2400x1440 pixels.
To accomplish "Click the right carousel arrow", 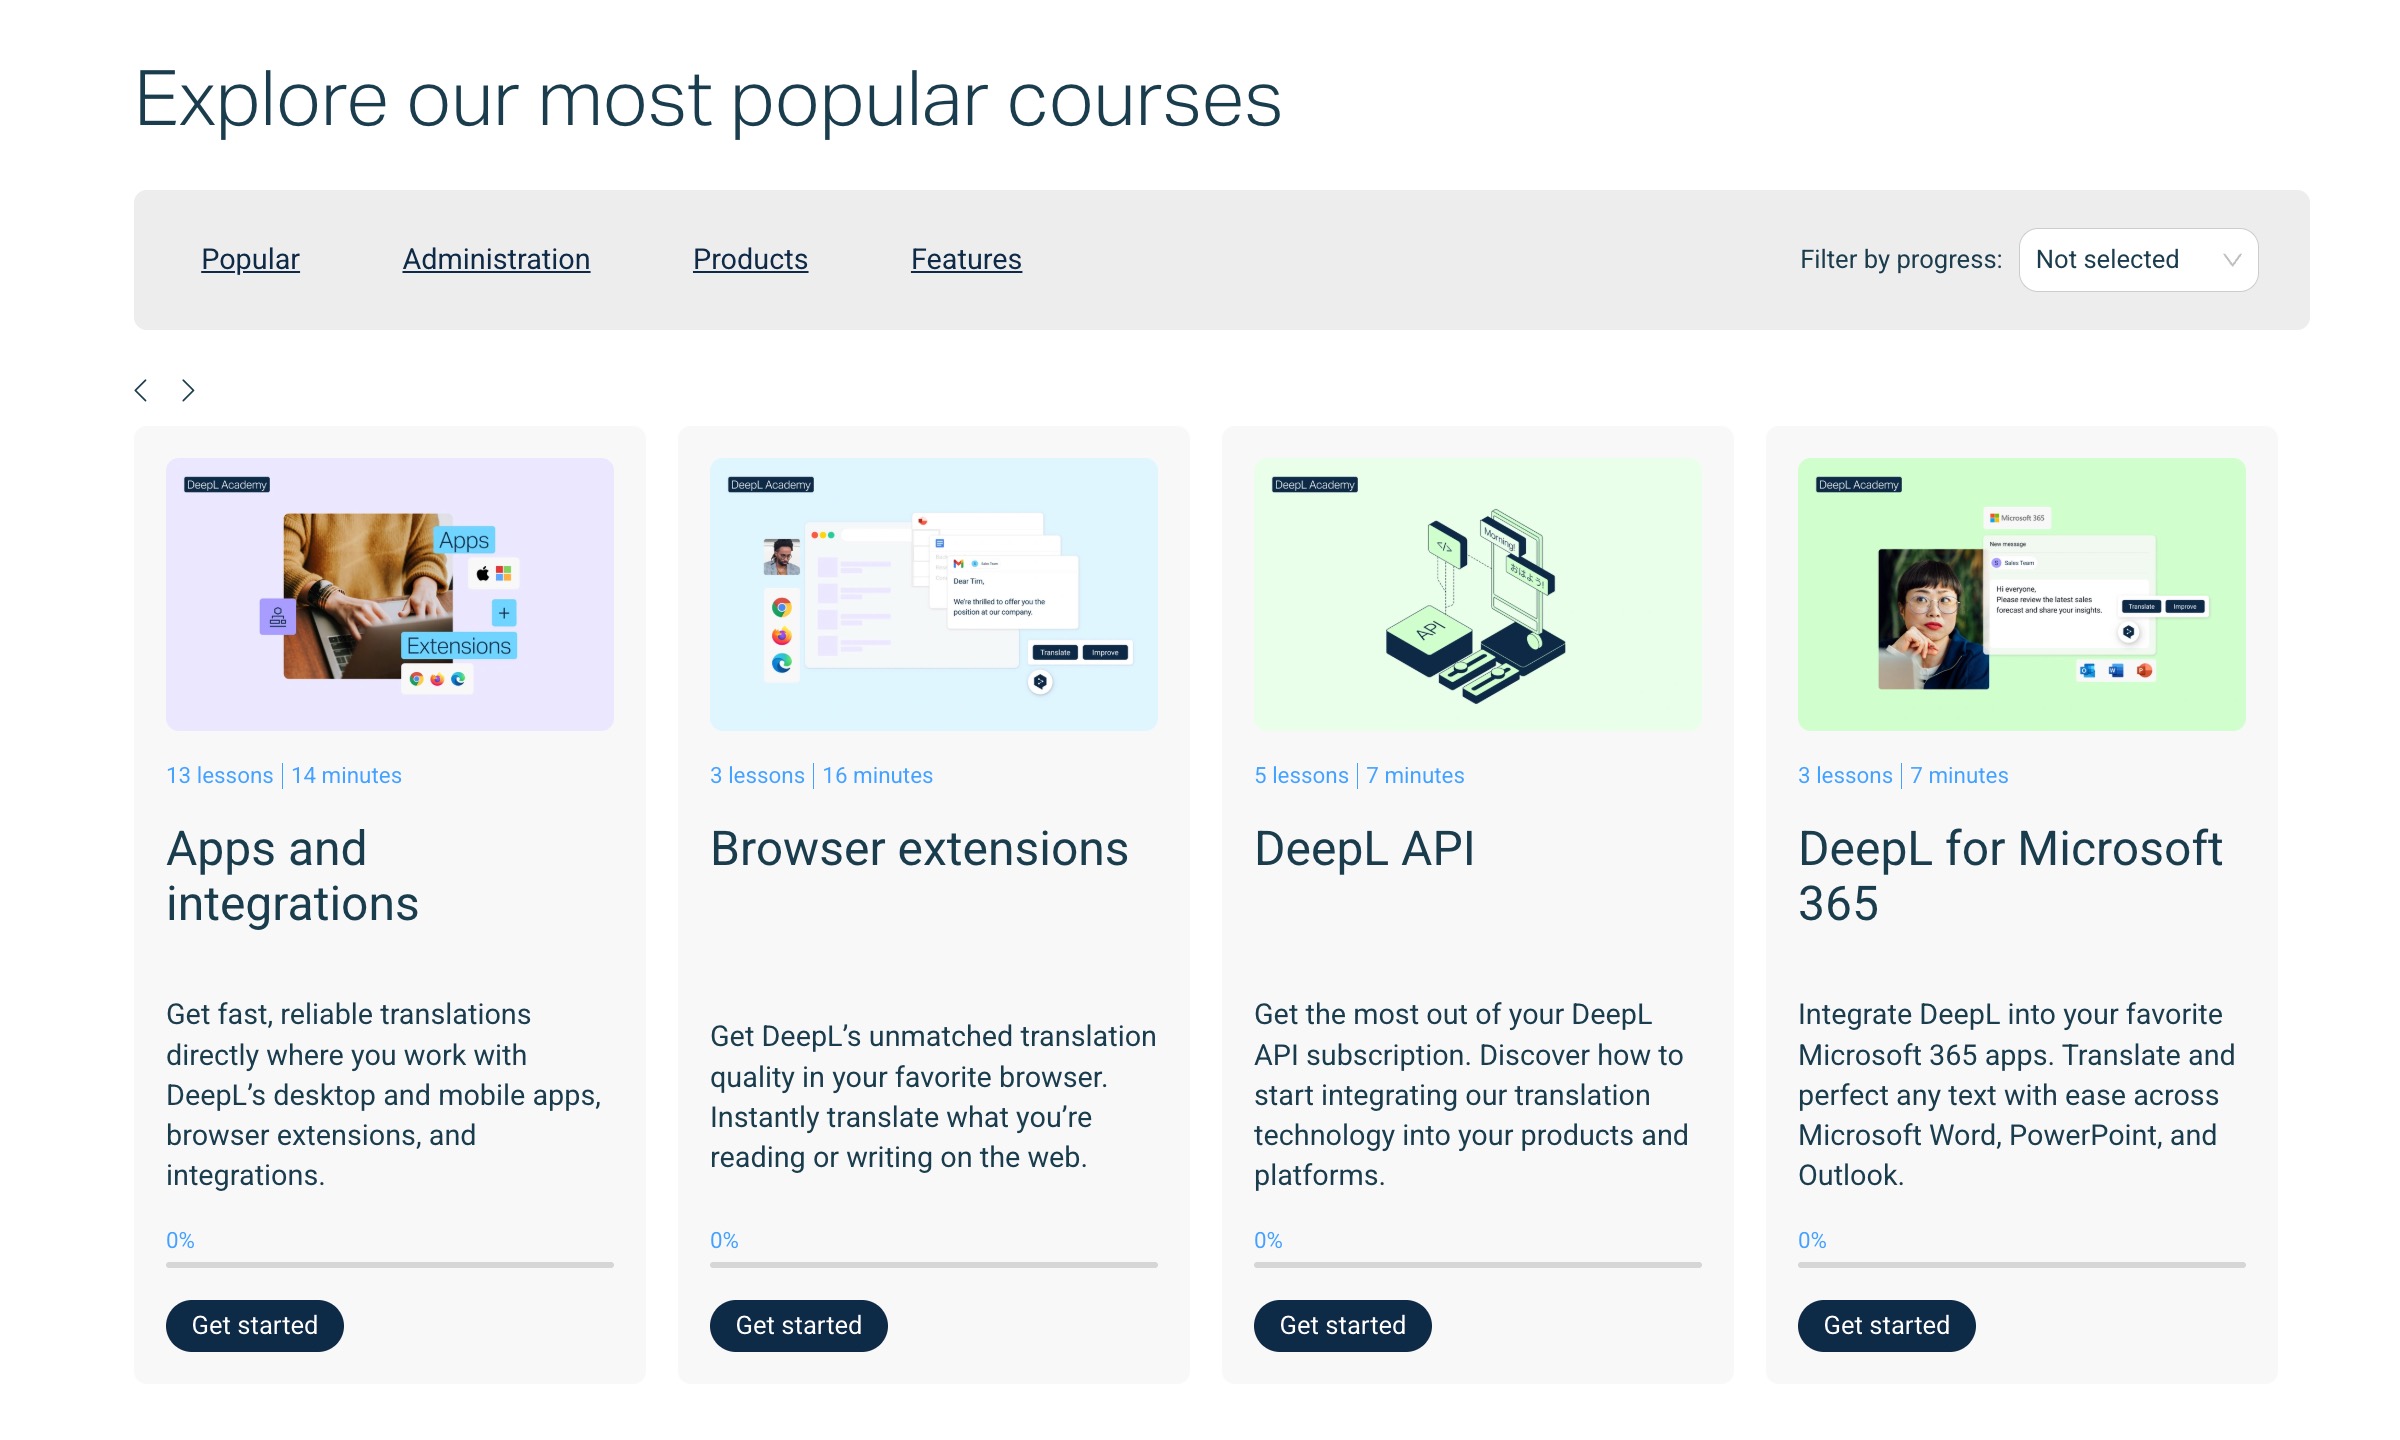I will (187, 389).
